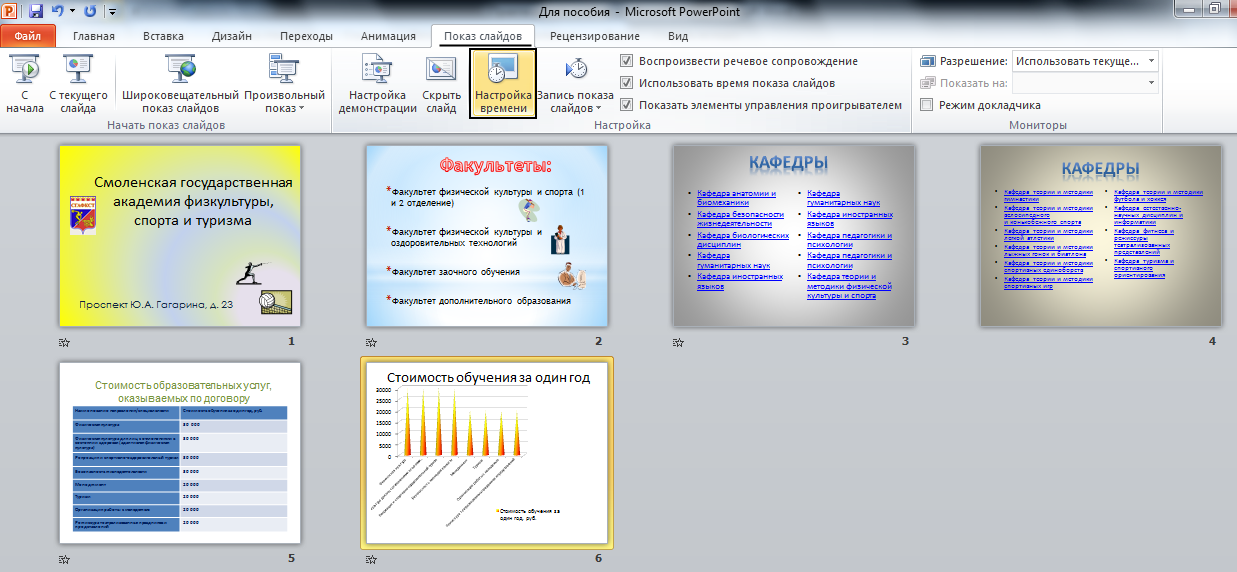Click highlighted Настройка времени button
The height and width of the screenshot is (572, 1237).
click(503, 85)
